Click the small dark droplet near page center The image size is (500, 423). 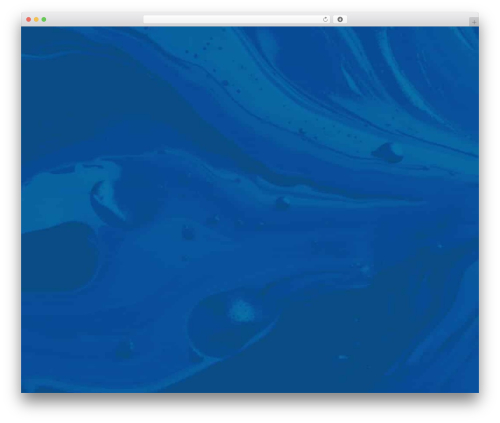click(282, 203)
